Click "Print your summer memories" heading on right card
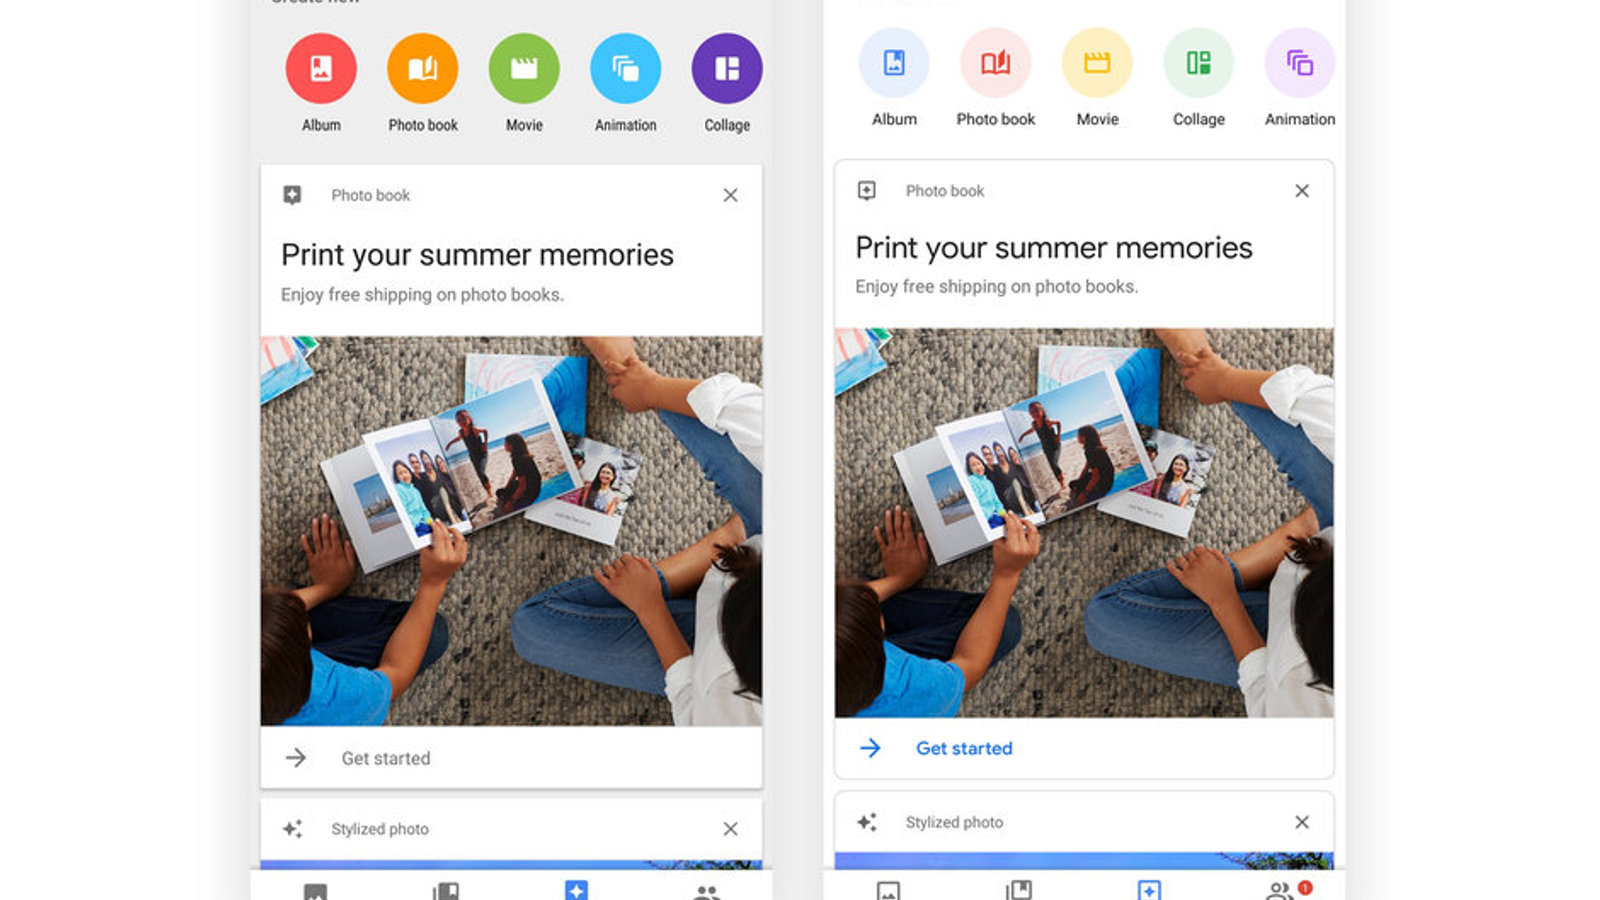 coord(1054,248)
